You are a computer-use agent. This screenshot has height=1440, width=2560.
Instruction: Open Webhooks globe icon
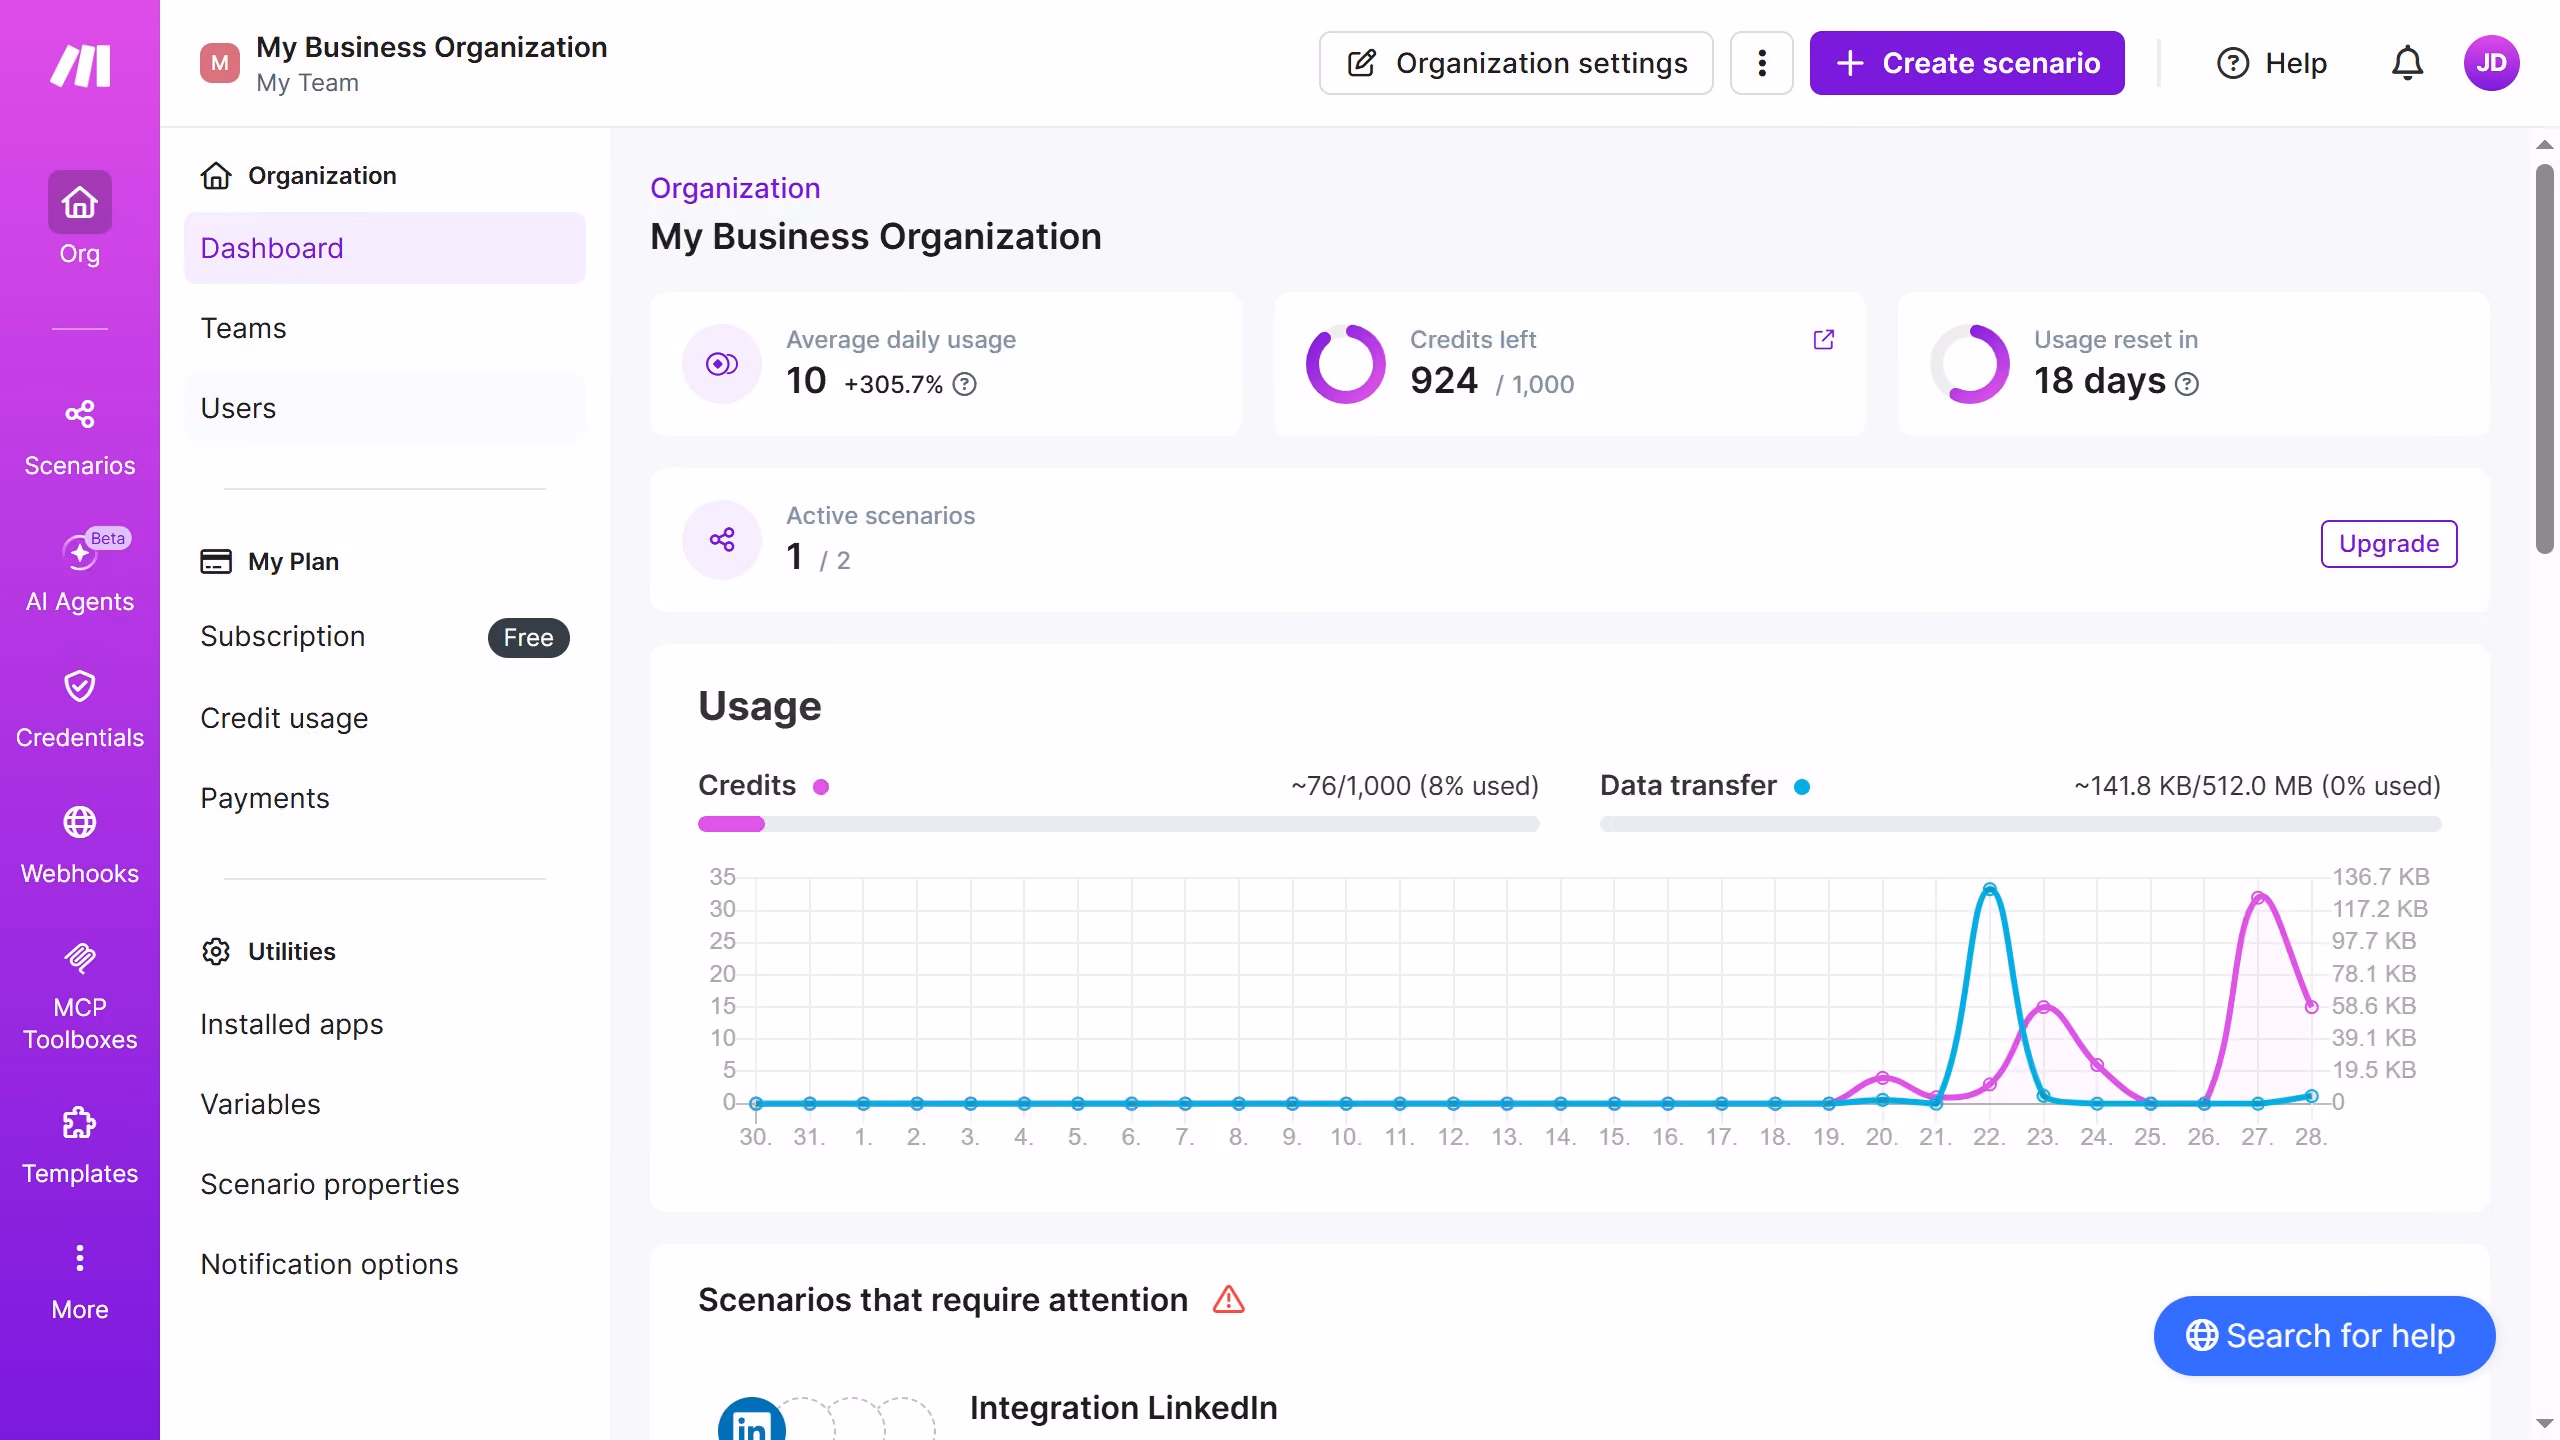(79, 822)
